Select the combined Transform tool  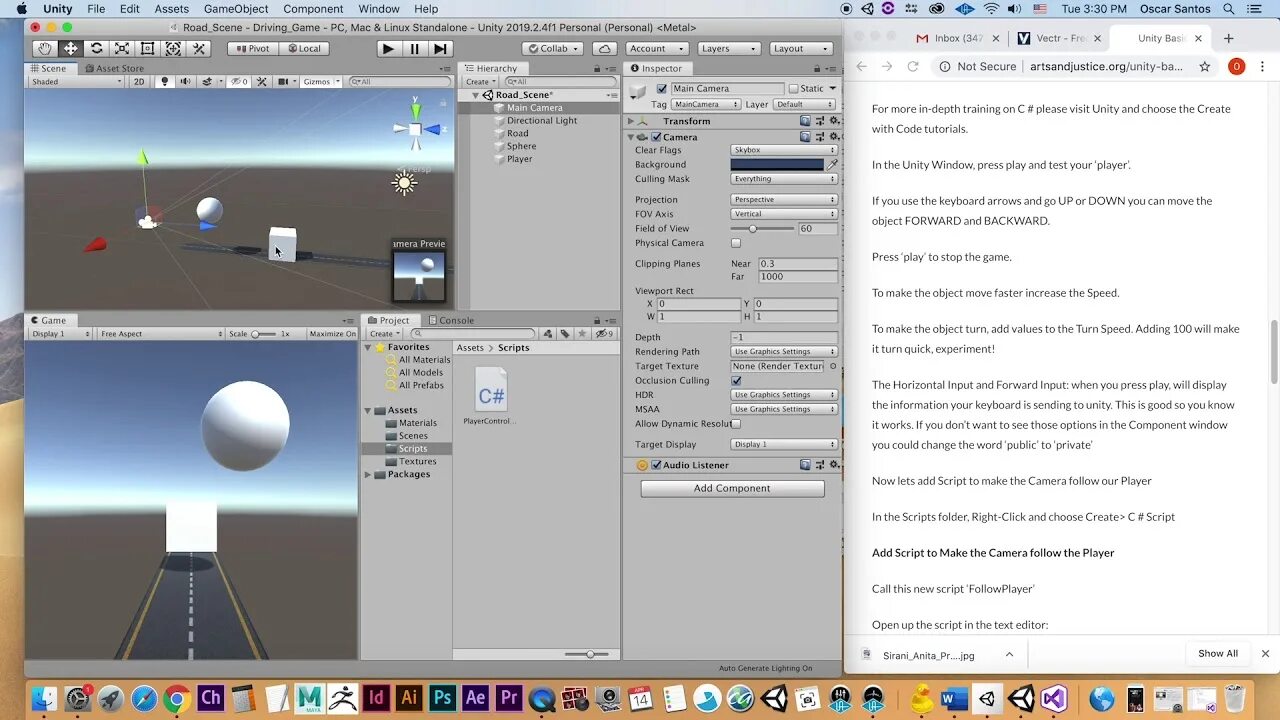click(173, 48)
